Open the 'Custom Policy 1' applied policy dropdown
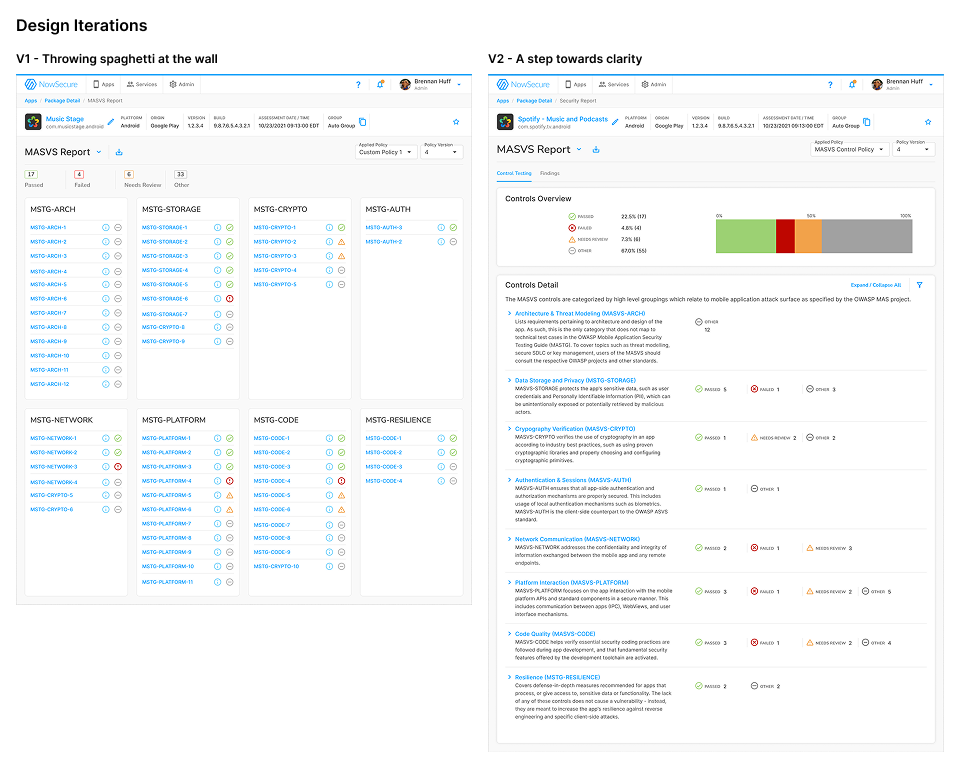Image resolution: width=960 pixels, height=769 pixels. point(387,152)
